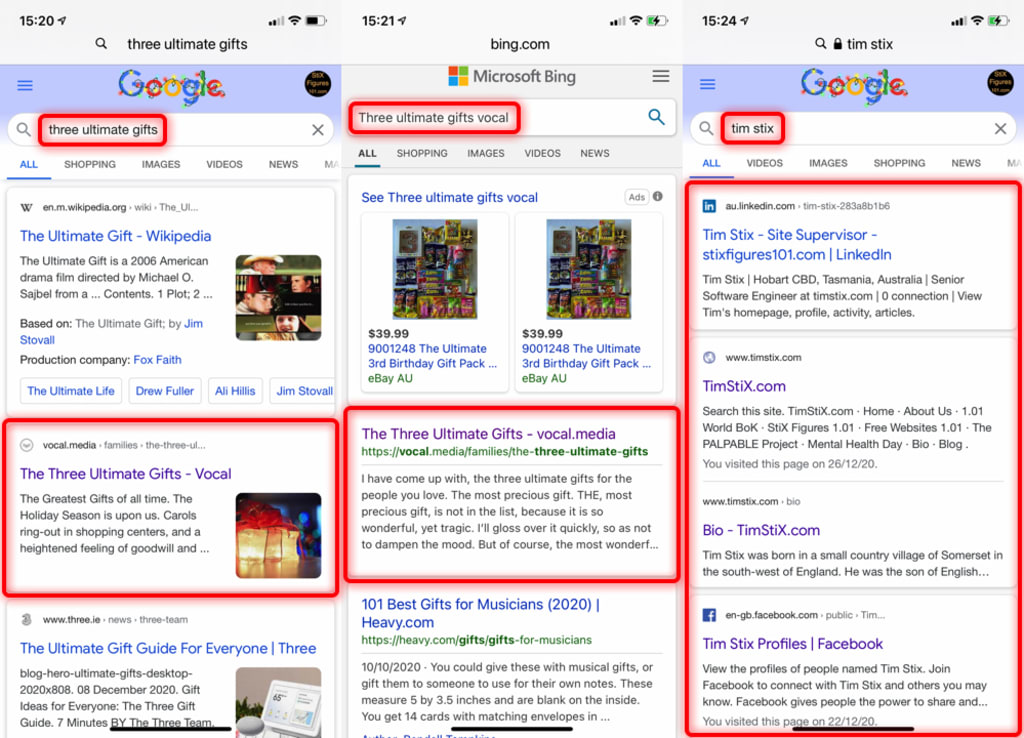The height and width of the screenshot is (738, 1024).
Task: Select SHOPPING tab in left Google results
Action: coord(90,165)
